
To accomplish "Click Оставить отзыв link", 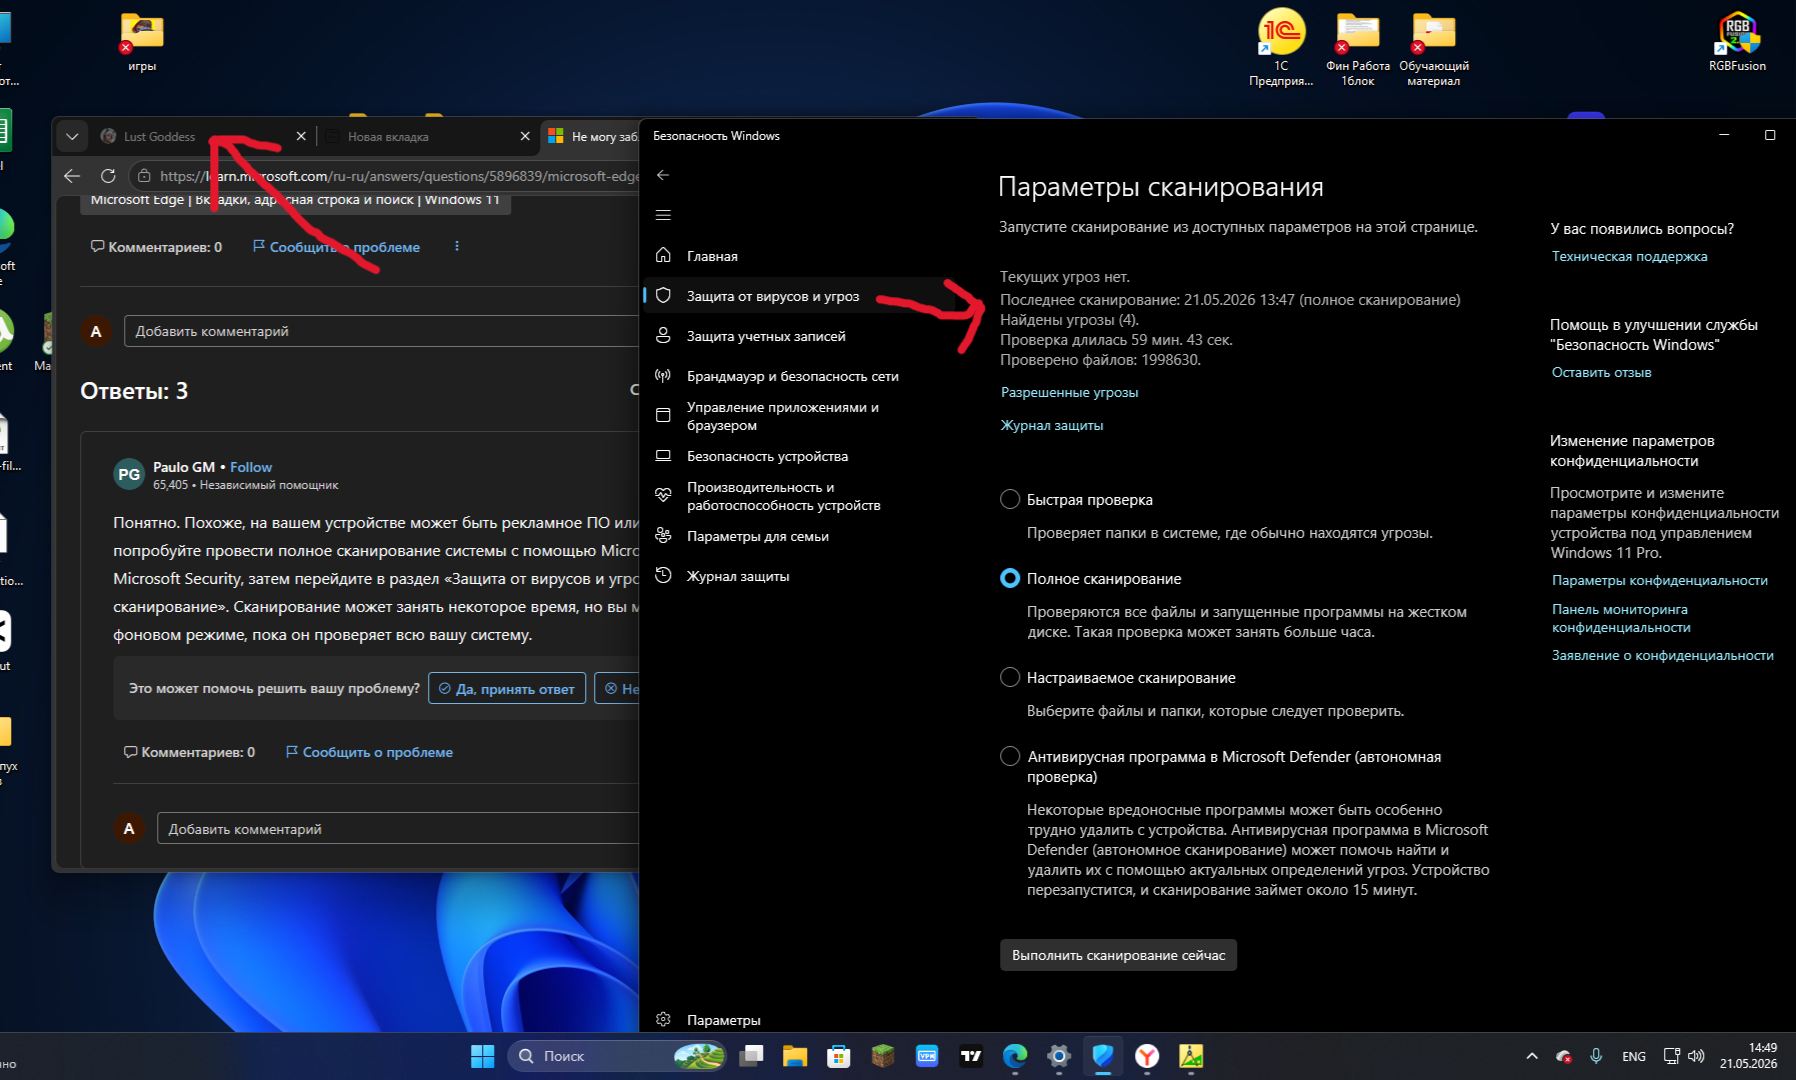I will click(1601, 372).
